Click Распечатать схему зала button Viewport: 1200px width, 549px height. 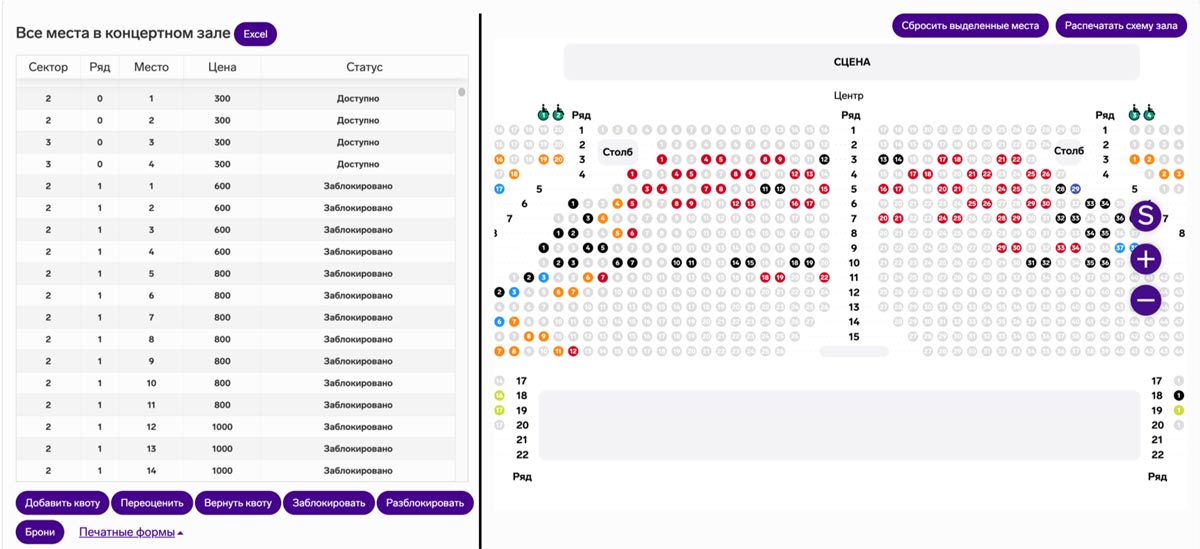1121,25
